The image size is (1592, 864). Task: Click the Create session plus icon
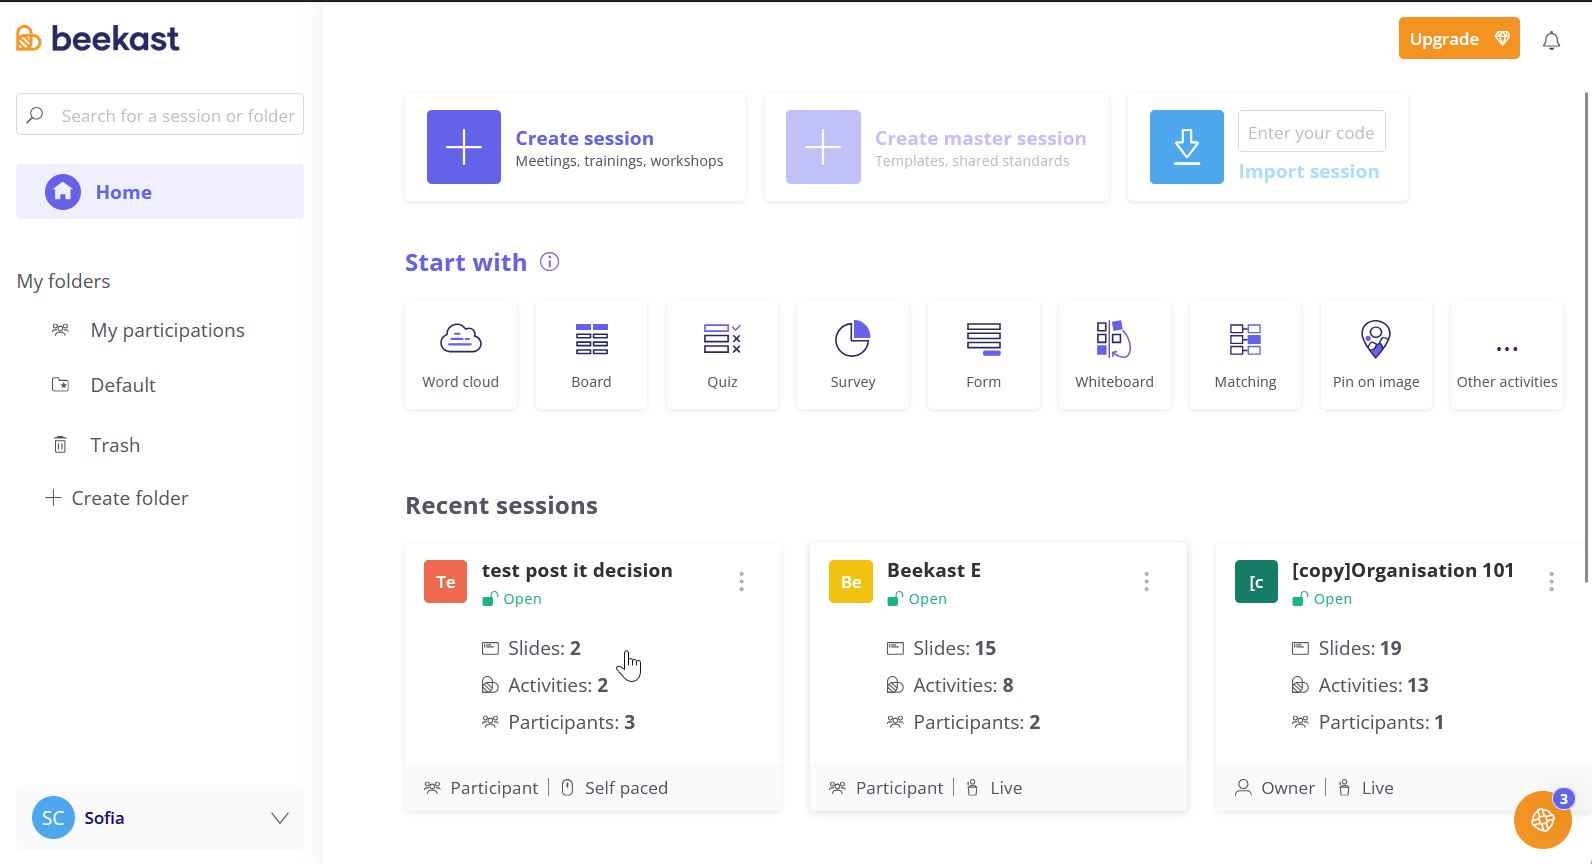coord(464,147)
